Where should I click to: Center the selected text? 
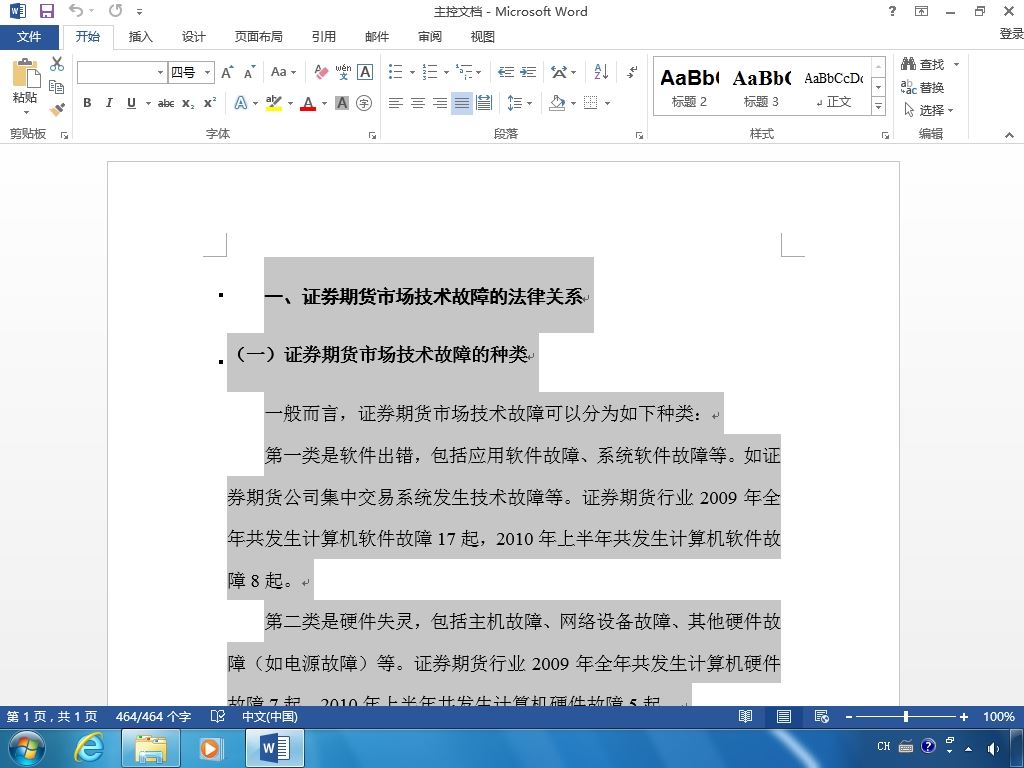tap(417, 103)
